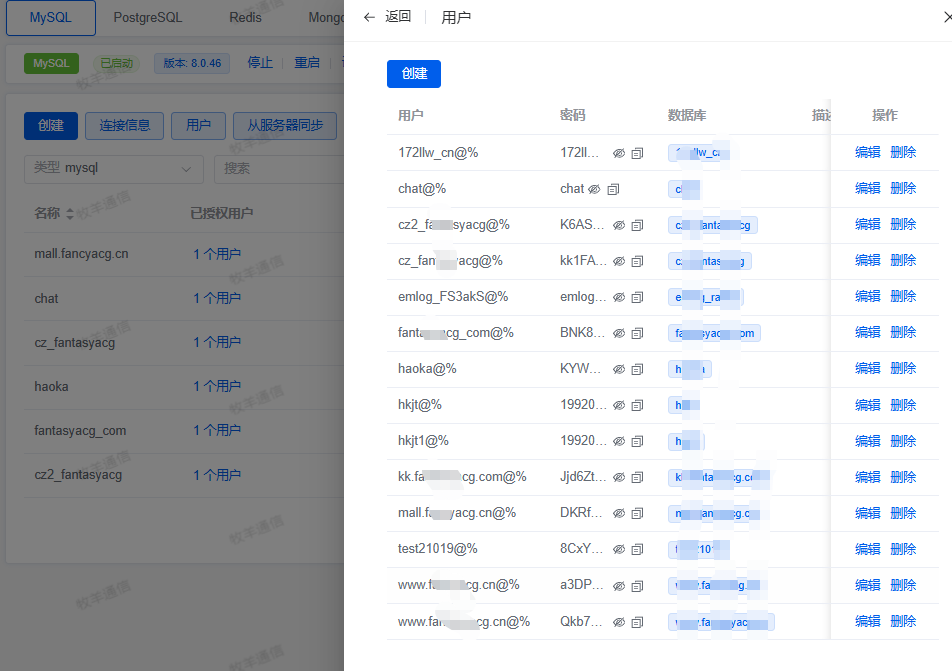
Task: Edit the chat@% user entry
Action: (867, 189)
